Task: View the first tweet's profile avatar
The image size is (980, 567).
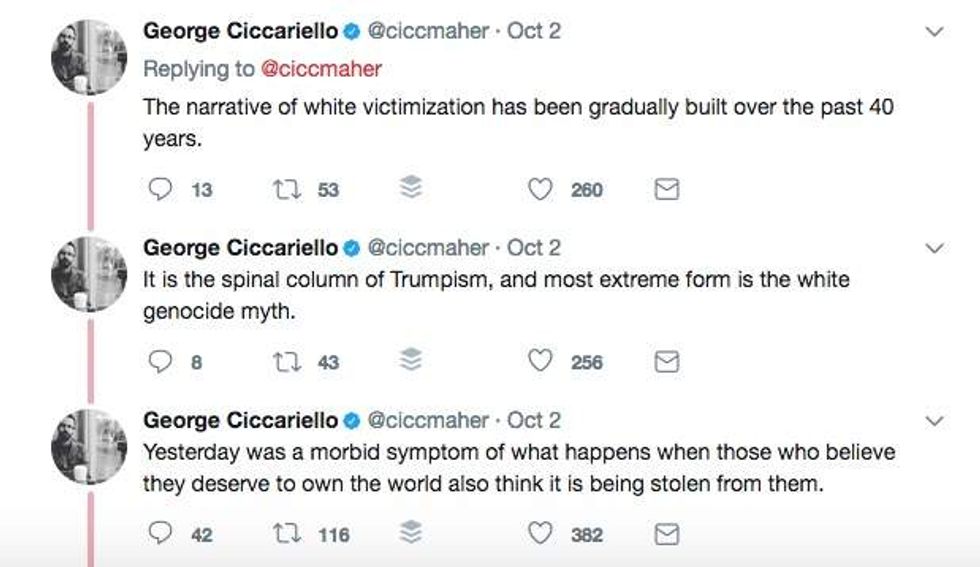Action: [89, 58]
